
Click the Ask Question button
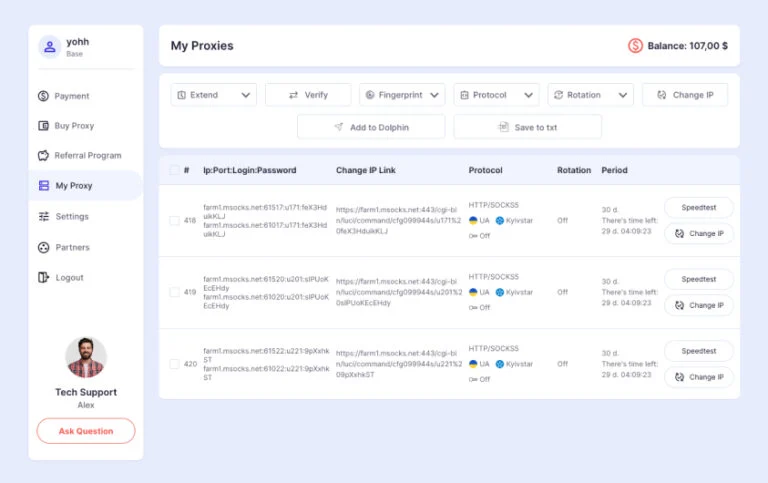point(86,431)
